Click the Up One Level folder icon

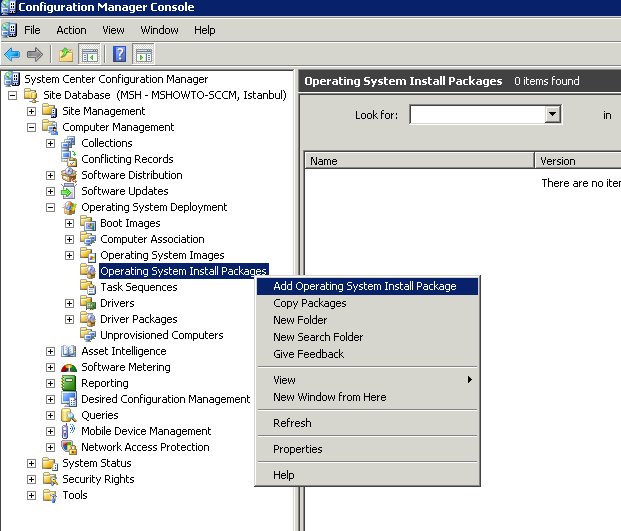point(66,54)
